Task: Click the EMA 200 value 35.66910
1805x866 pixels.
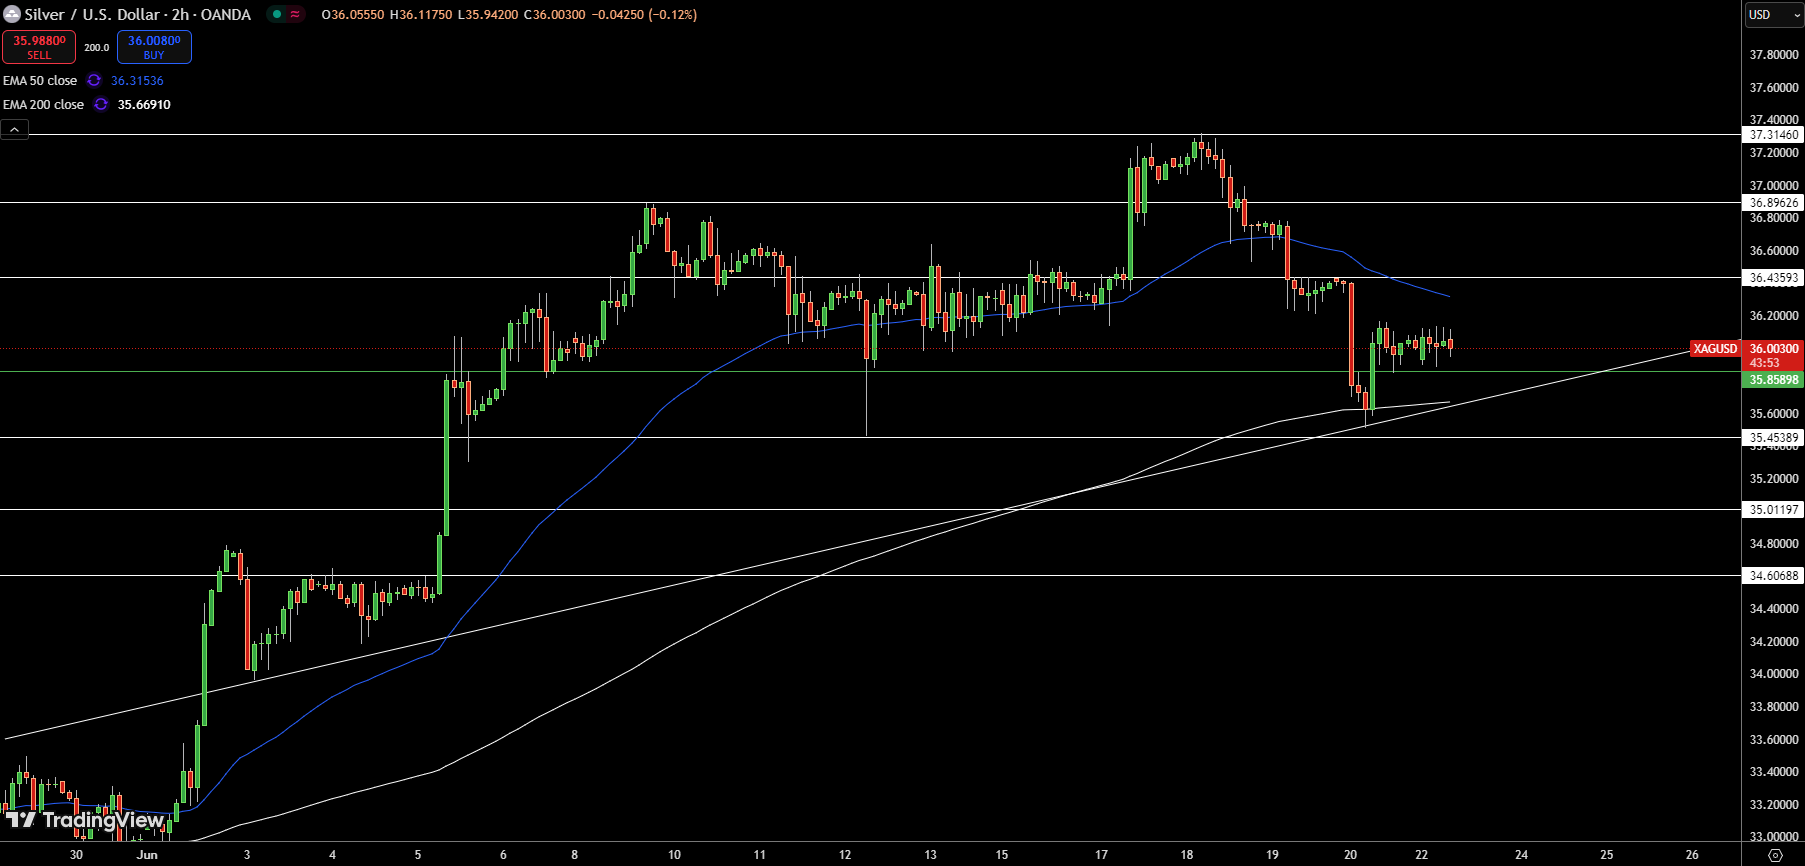Action: (x=144, y=104)
